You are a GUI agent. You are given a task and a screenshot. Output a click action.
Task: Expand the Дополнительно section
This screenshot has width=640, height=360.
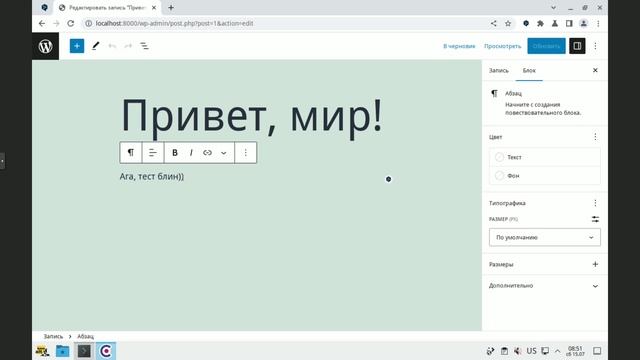pos(544,286)
